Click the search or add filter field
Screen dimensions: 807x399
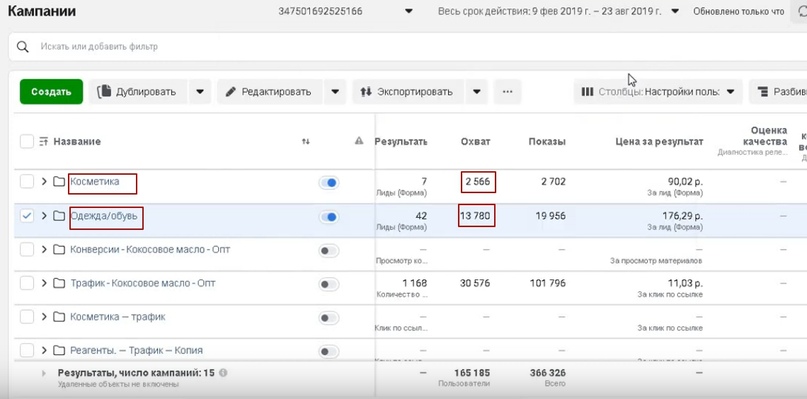pos(408,47)
